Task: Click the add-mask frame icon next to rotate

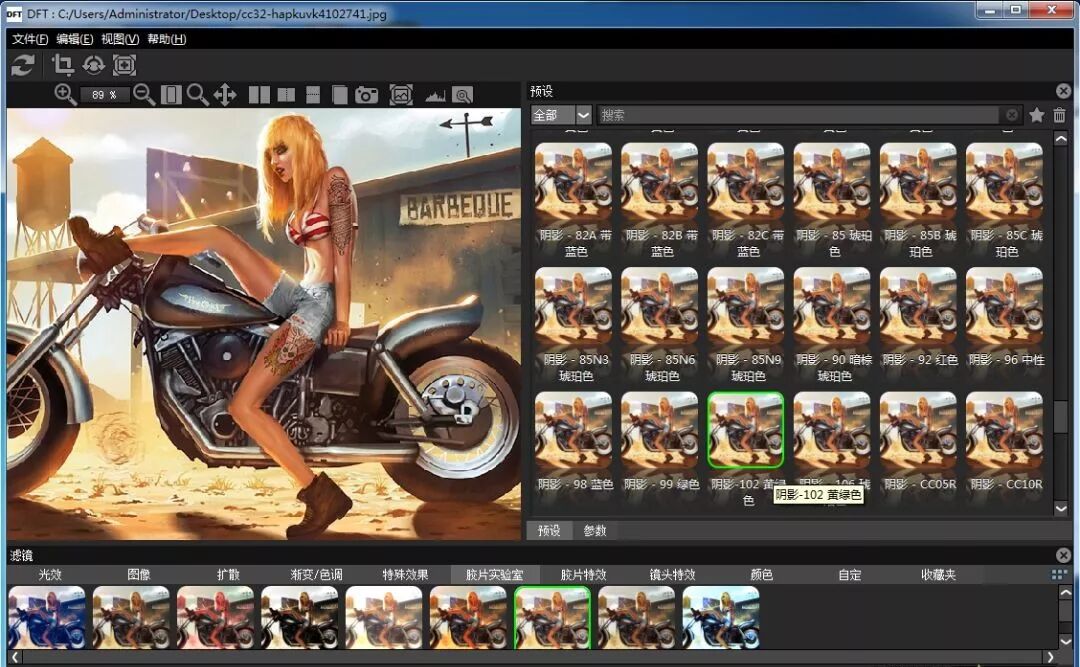Action: [124, 65]
